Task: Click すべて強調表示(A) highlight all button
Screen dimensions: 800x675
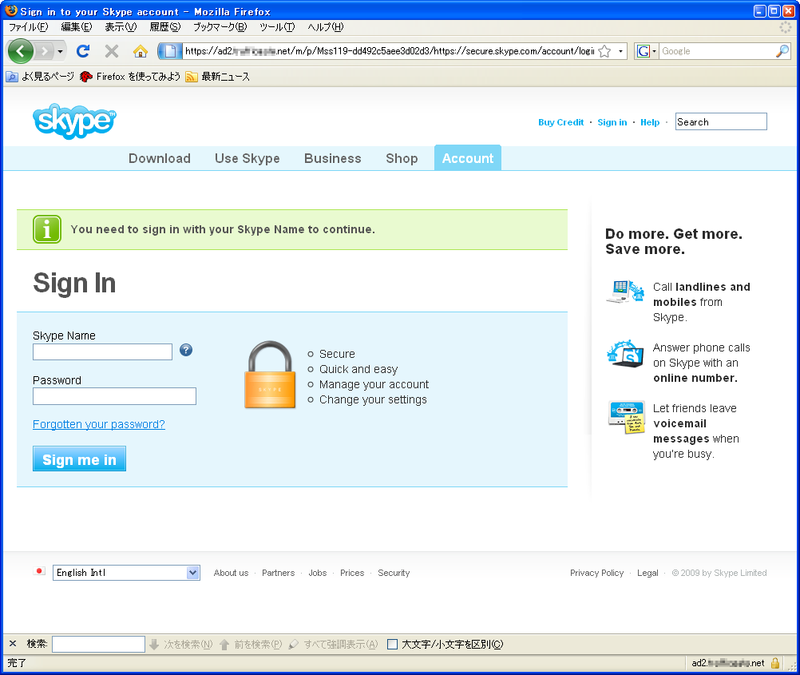Action: 333,644
